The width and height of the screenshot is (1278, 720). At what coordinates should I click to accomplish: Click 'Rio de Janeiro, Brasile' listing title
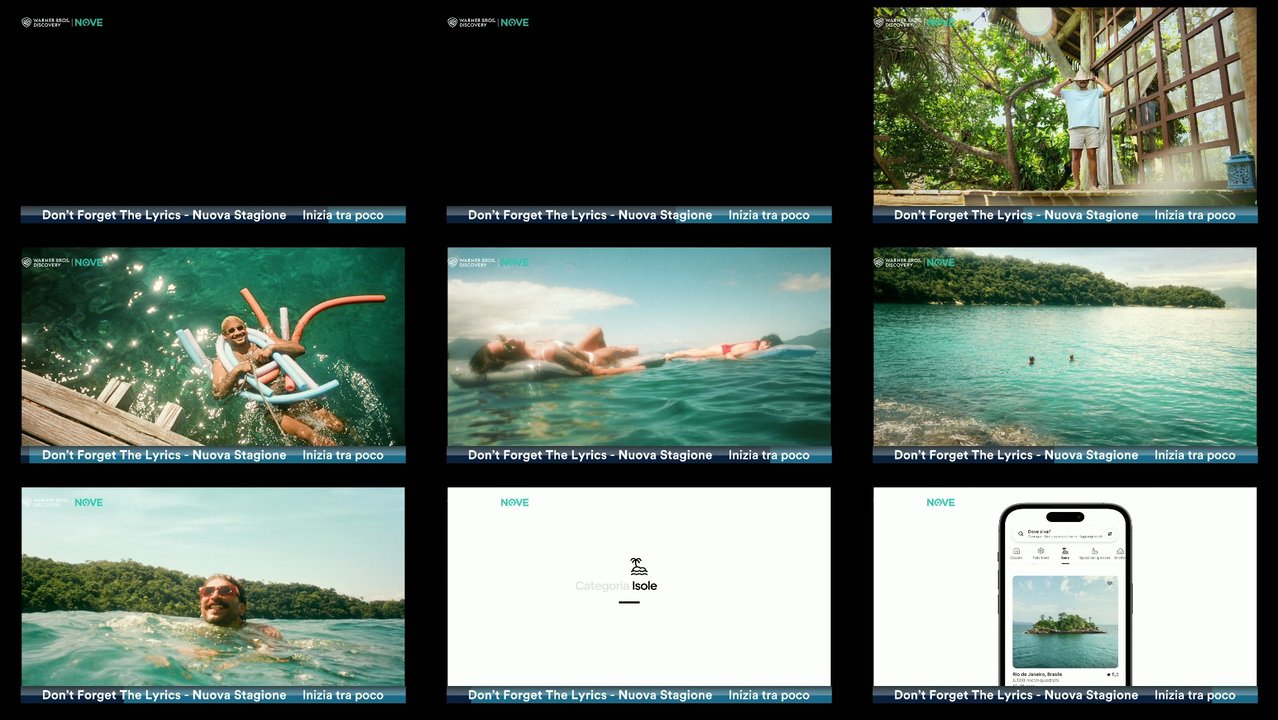(1037, 674)
